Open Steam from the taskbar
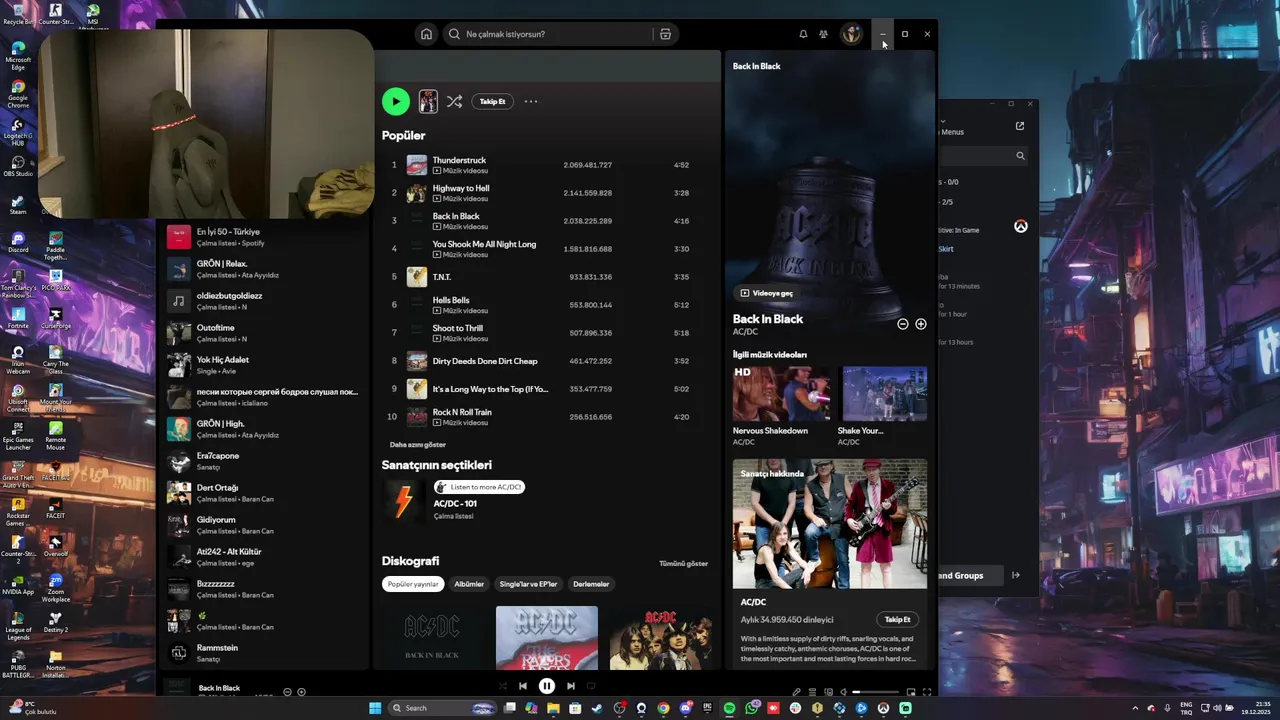This screenshot has height=720, width=1280. tap(597, 708)
